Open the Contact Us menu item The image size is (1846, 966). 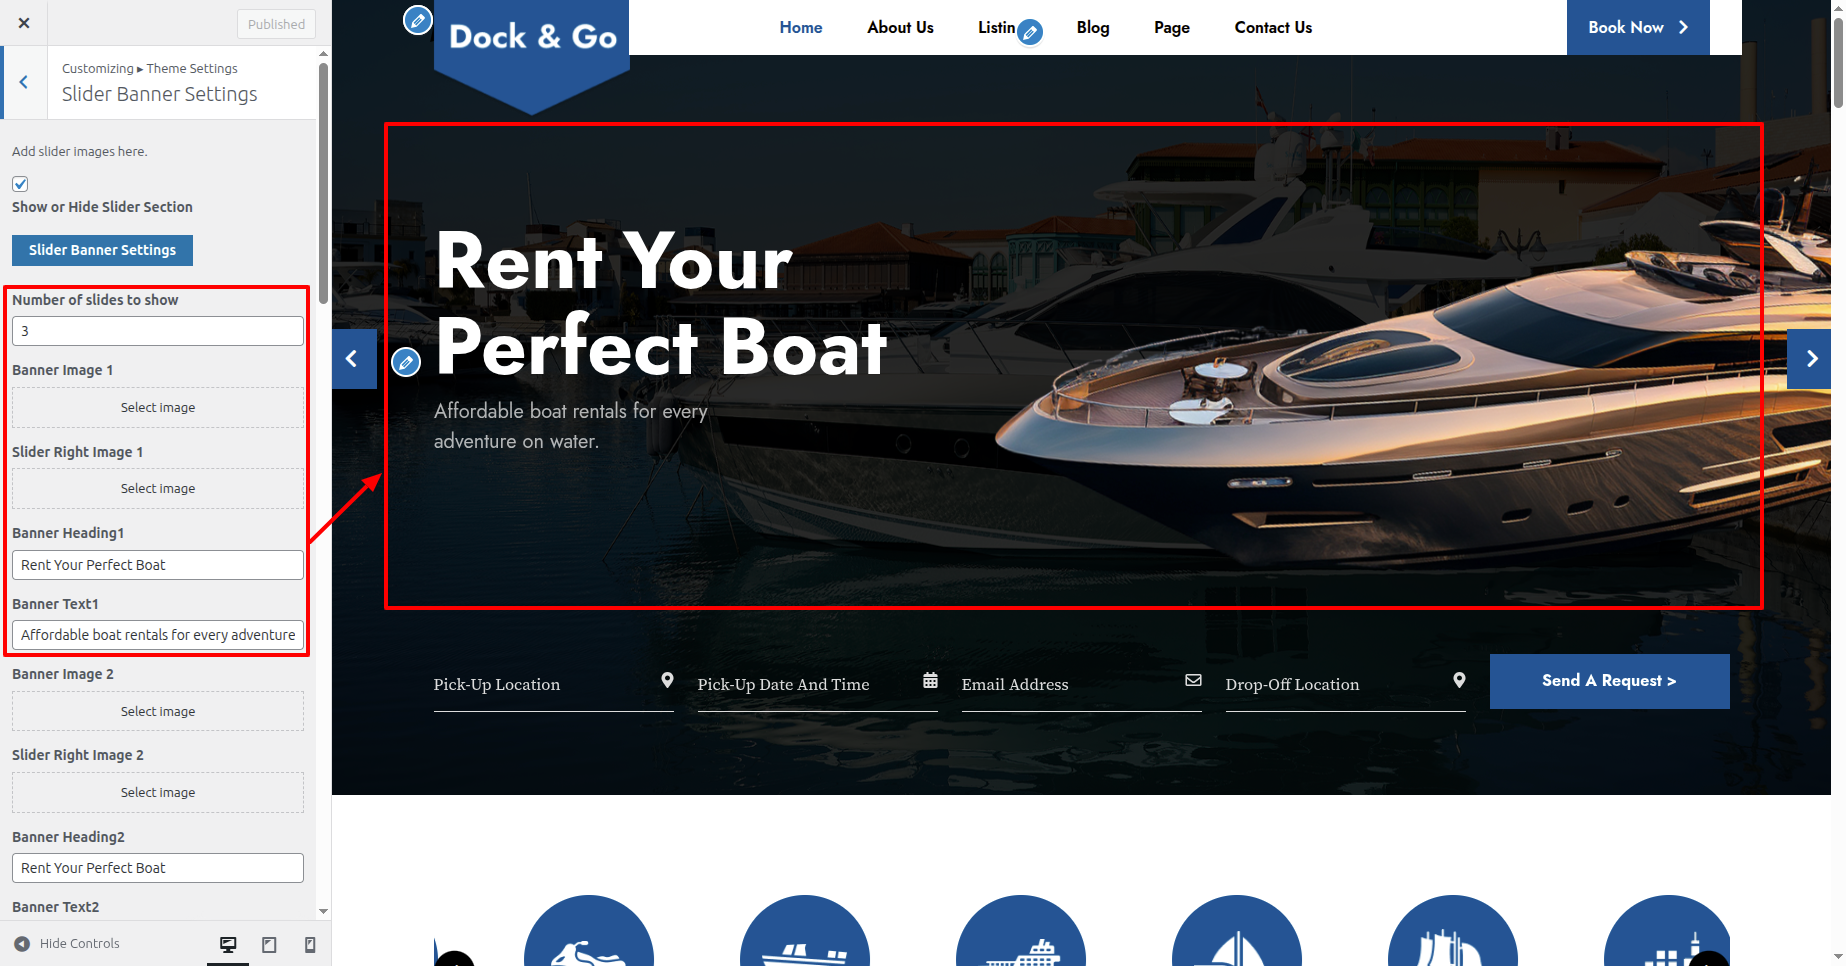pos(1273,27)
